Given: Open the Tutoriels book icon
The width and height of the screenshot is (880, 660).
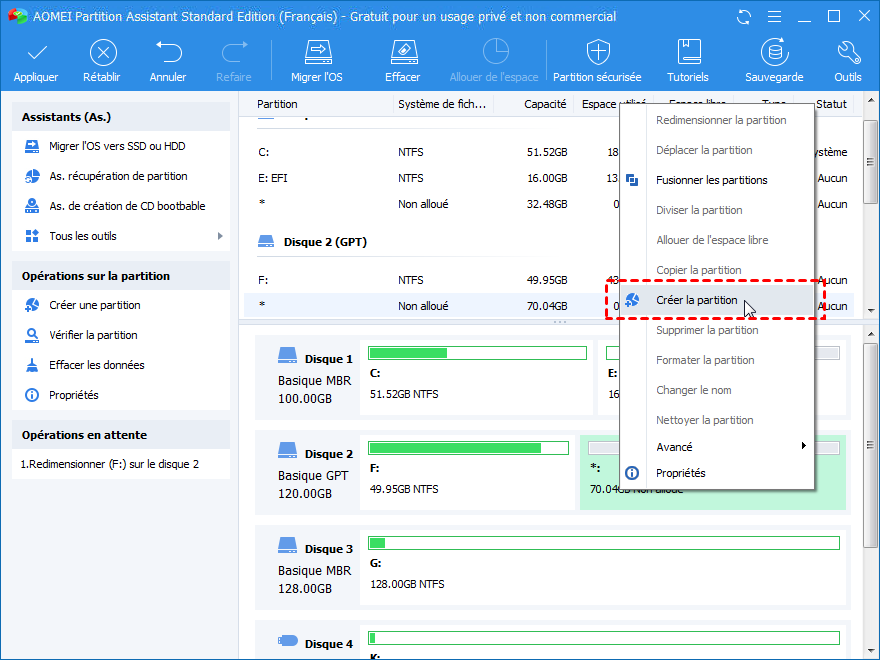Looking at the screenshot, I should 689,52.
